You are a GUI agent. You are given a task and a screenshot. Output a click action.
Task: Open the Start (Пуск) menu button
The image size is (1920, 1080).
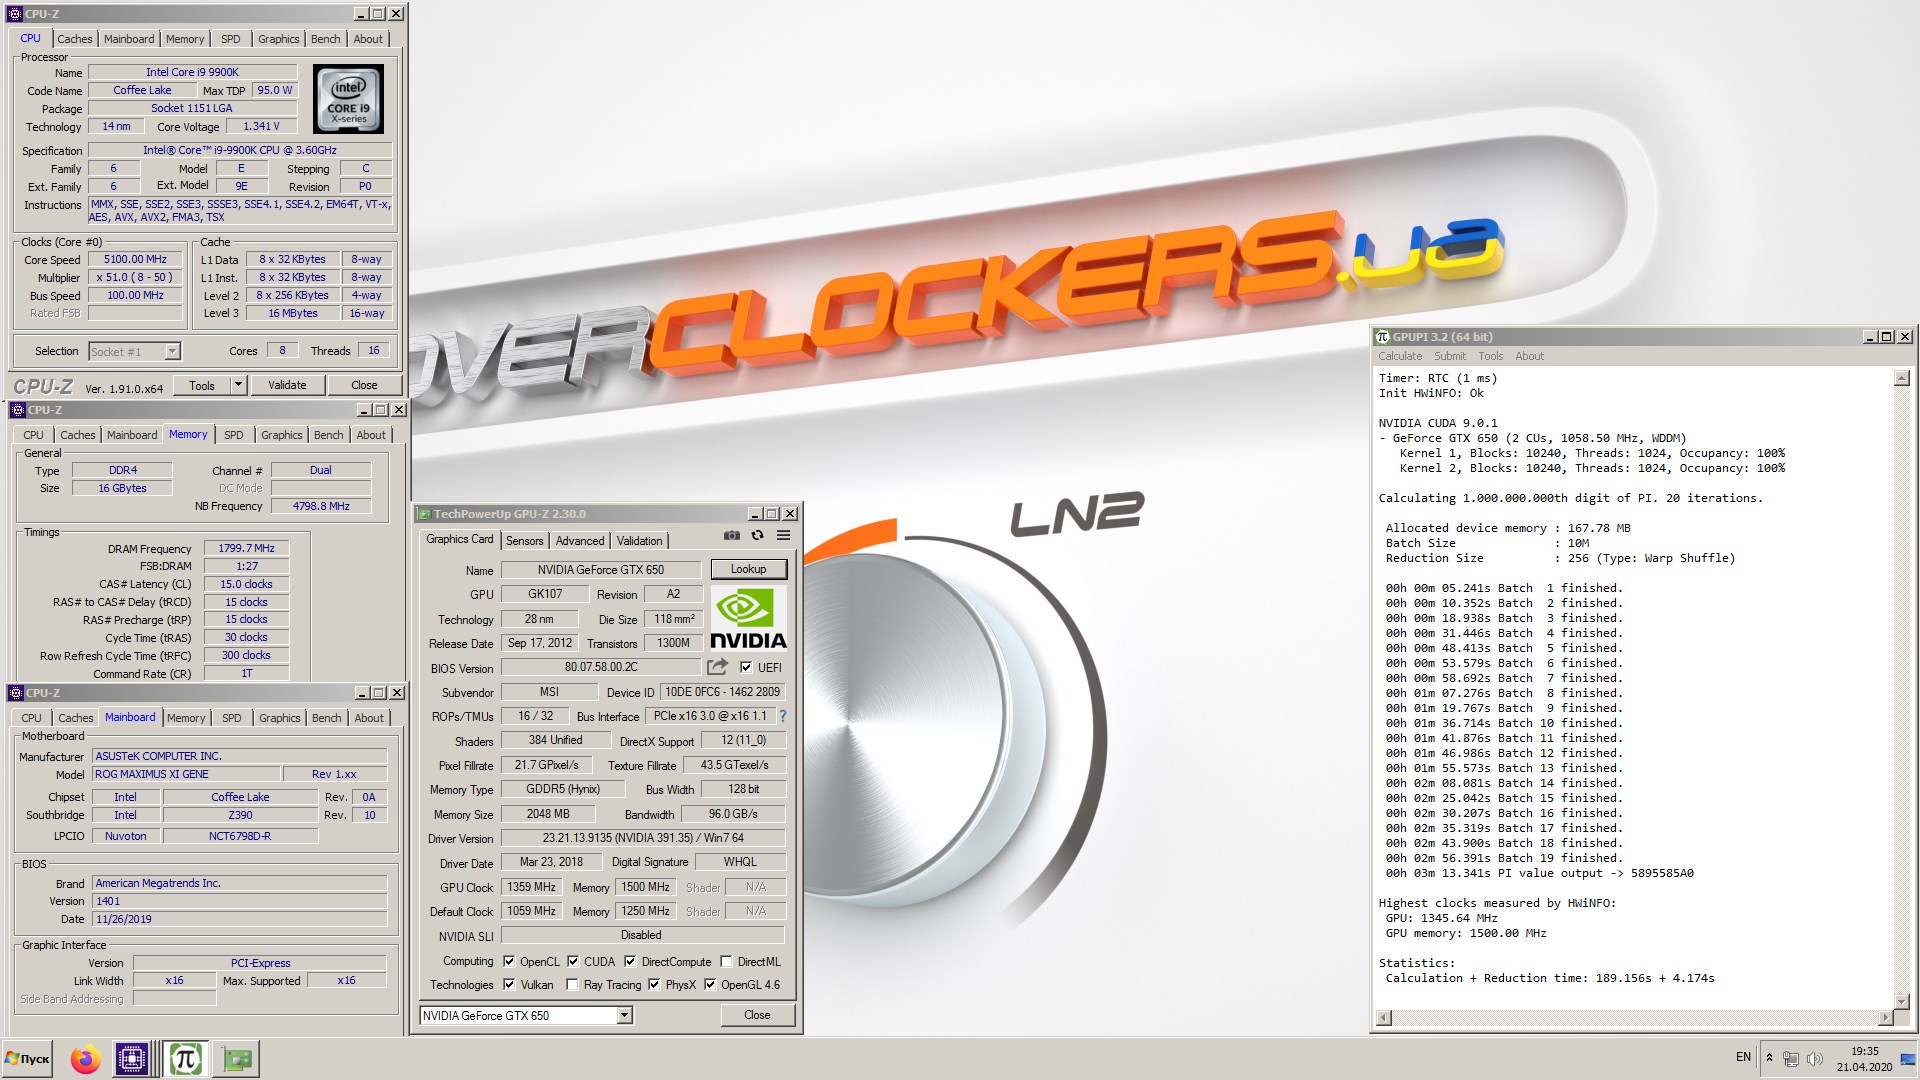[28, 1059]
